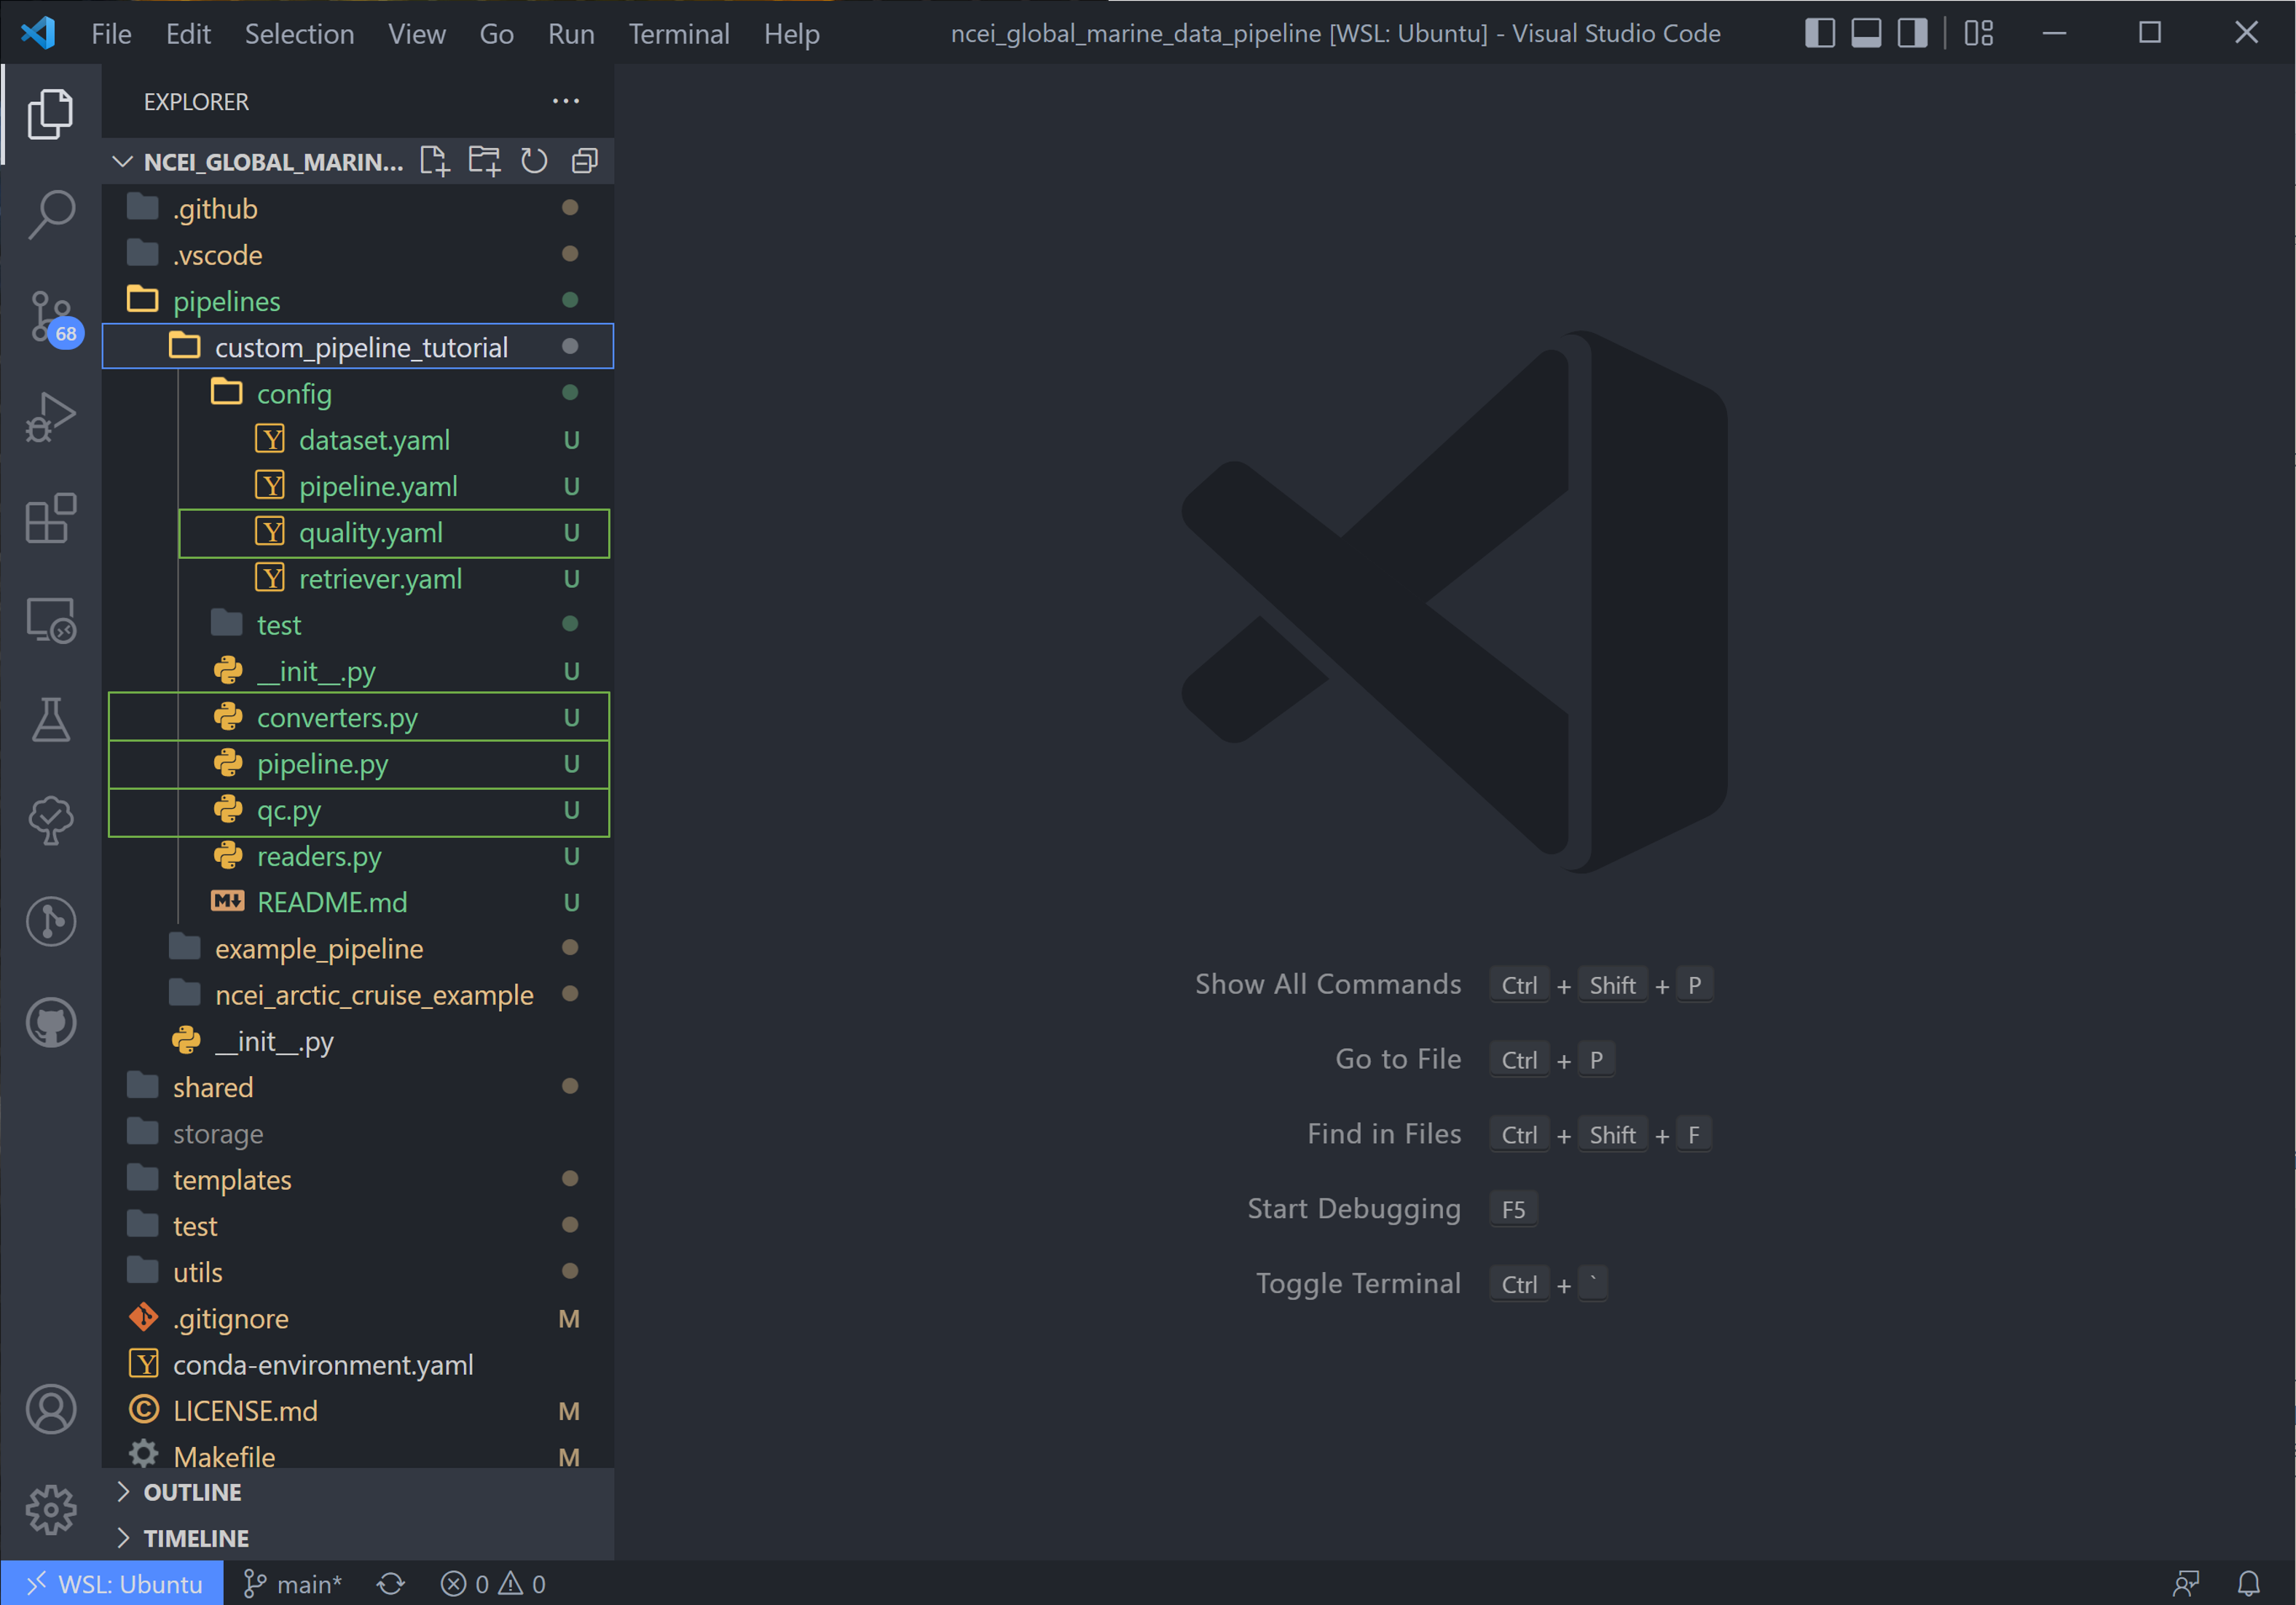This screenshot has width=2296, height=1605.
Task: Click the New Folder icon in explorer header
Action: point(485,161)
